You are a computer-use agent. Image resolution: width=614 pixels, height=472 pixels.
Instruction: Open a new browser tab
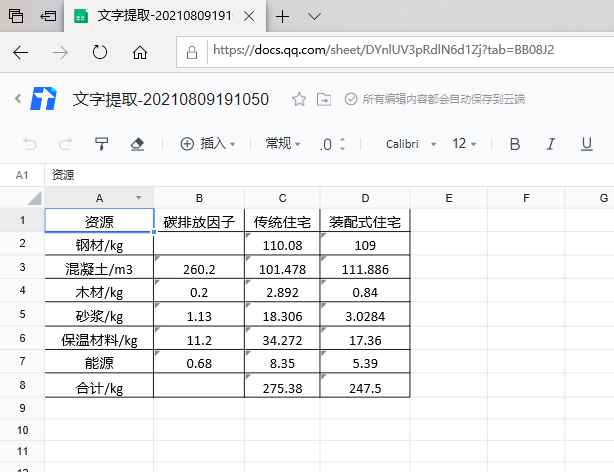tap(283, 16)
